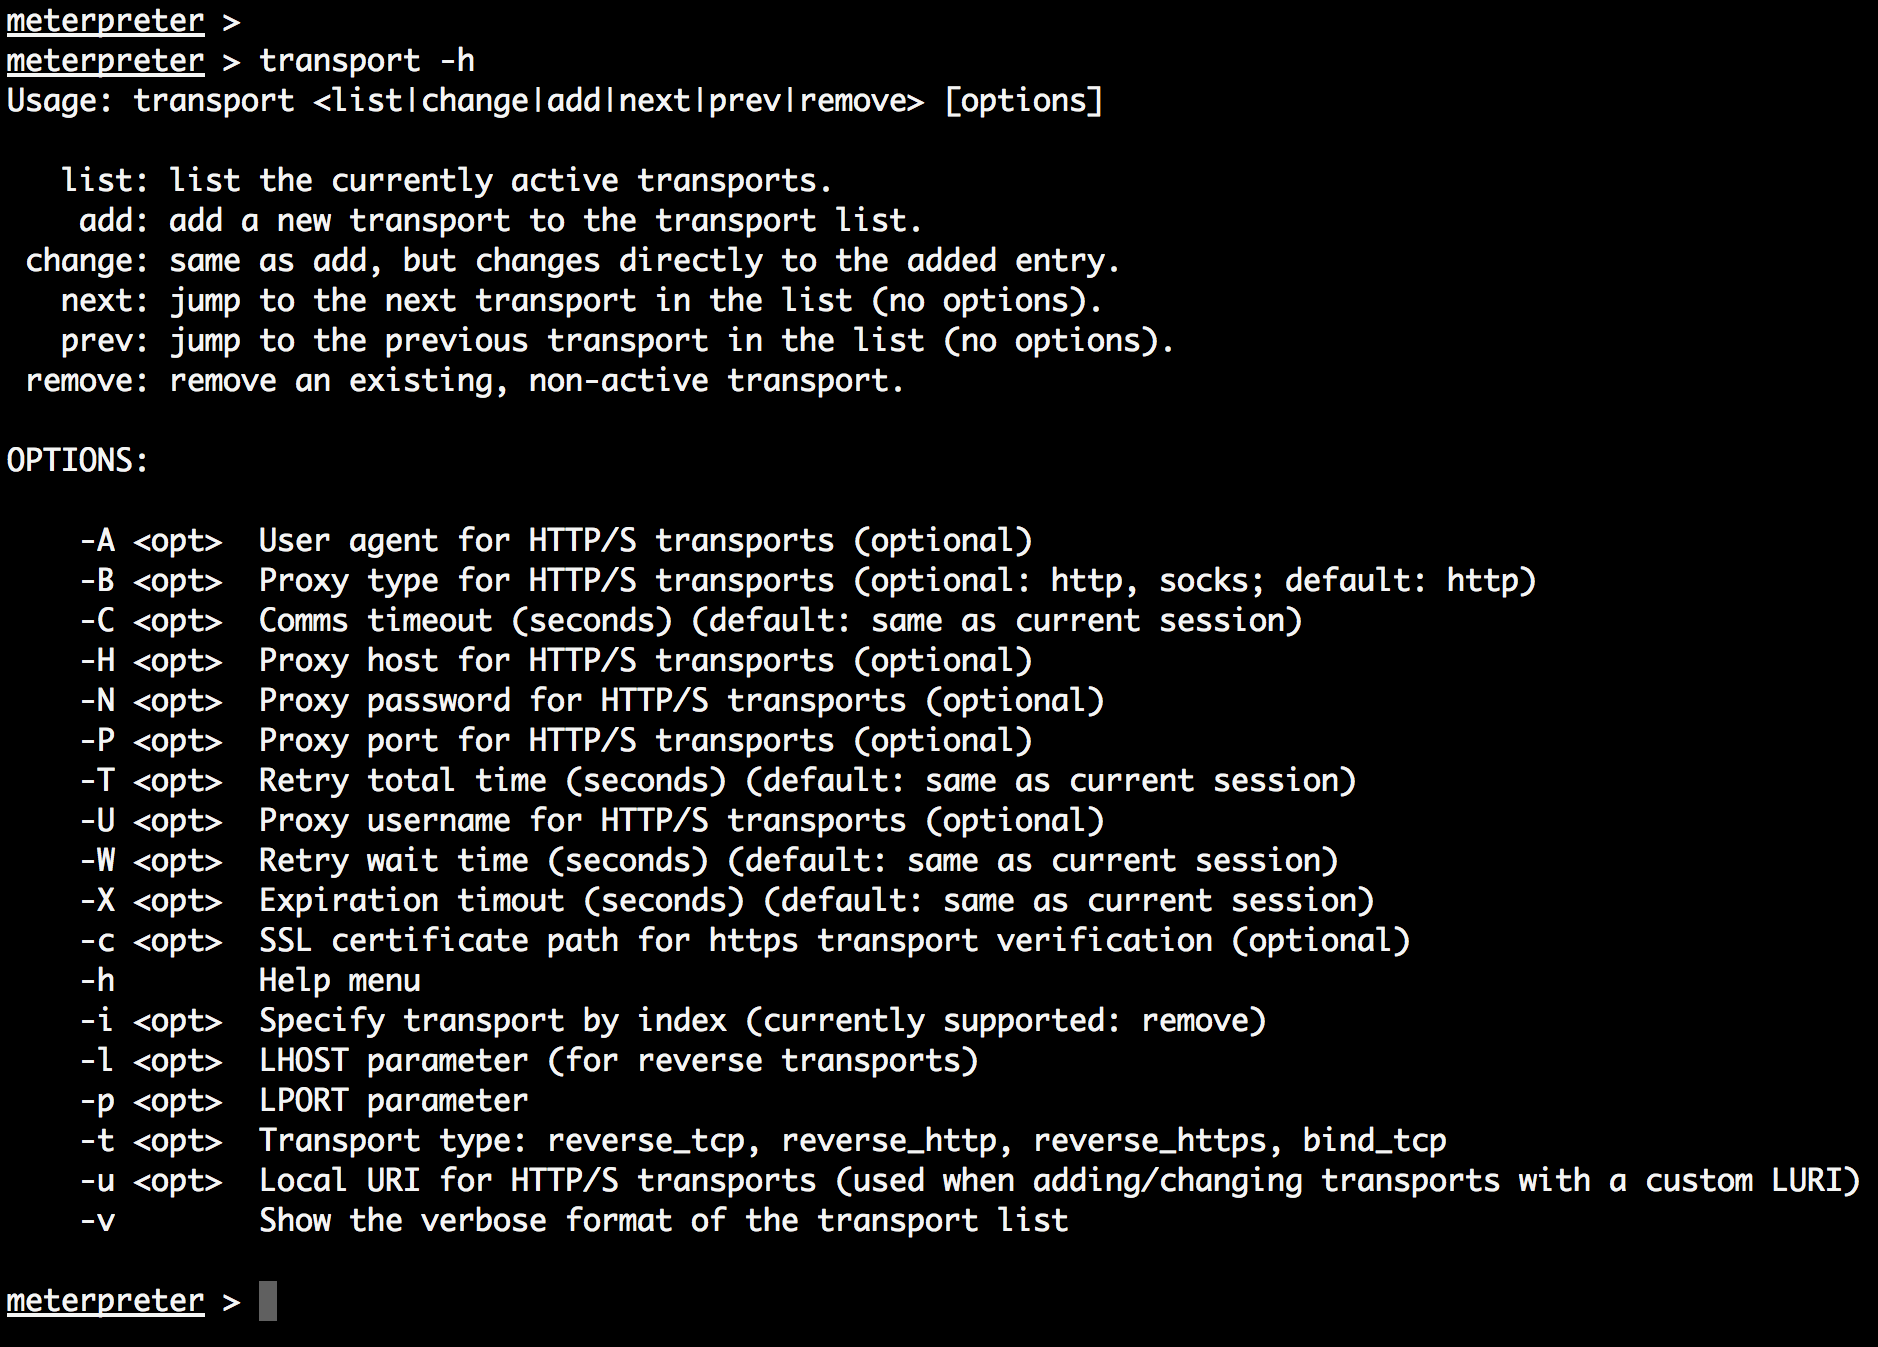Click 'bind_tcp' in transport type list

(x=1375, y=1141)
